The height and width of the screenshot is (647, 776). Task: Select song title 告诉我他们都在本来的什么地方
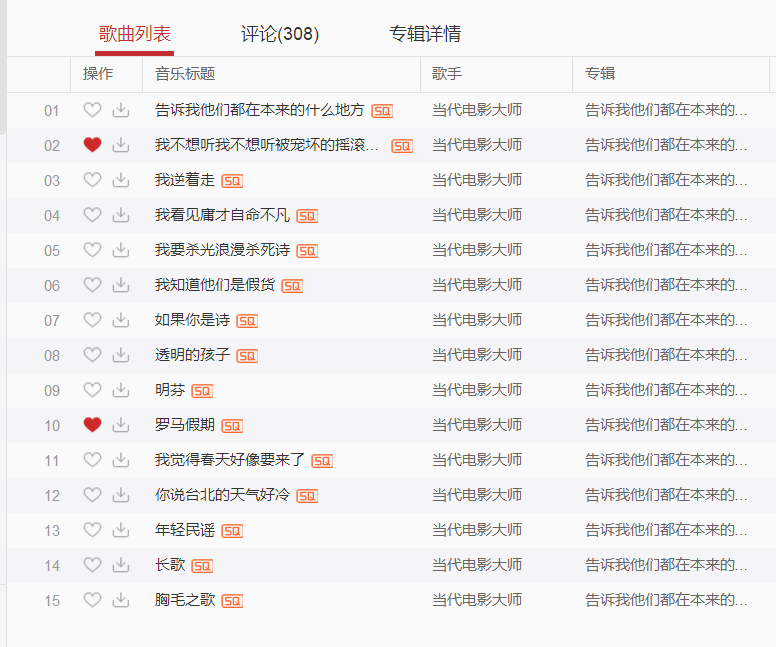[260, 110]
